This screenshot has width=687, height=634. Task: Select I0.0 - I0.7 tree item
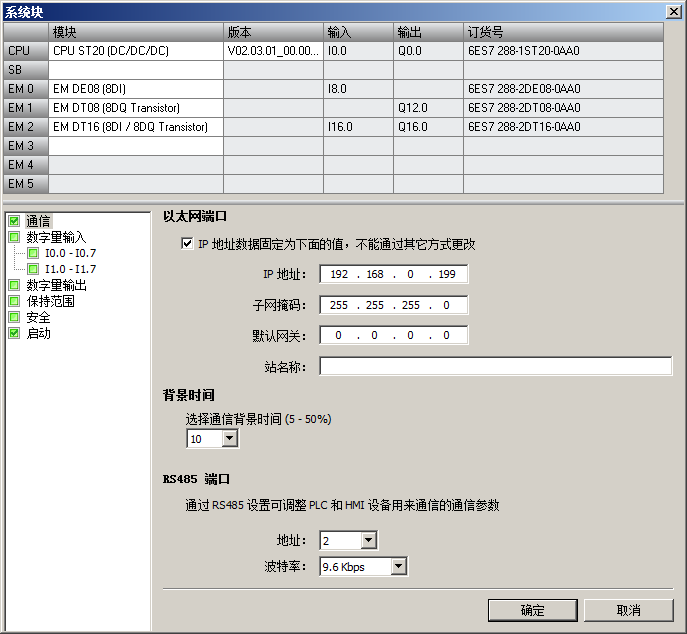71,253
